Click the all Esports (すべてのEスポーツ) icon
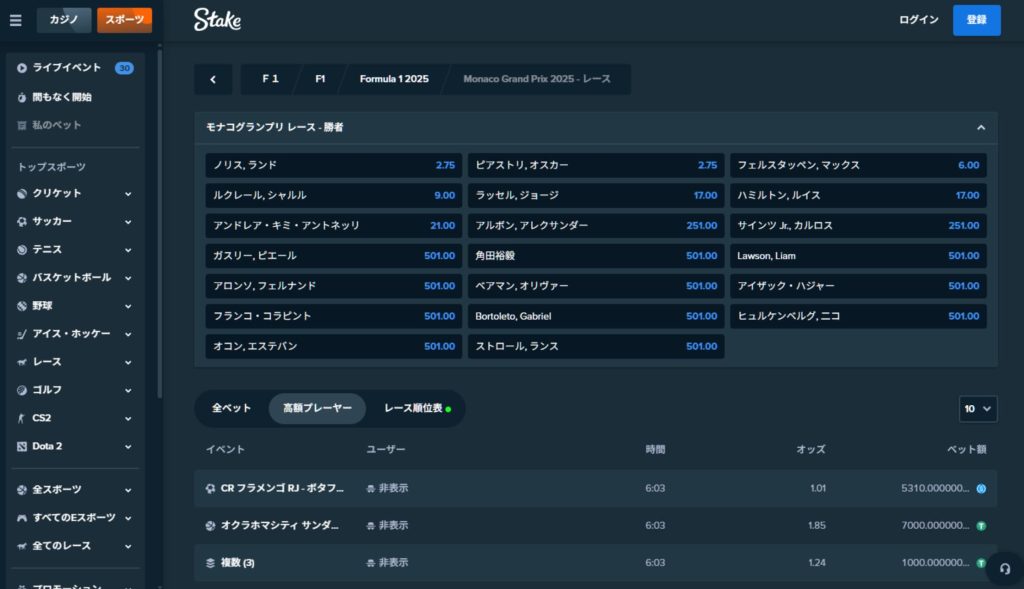The width and height of the screenshot is (1024, 589). [x=22, y=518]
